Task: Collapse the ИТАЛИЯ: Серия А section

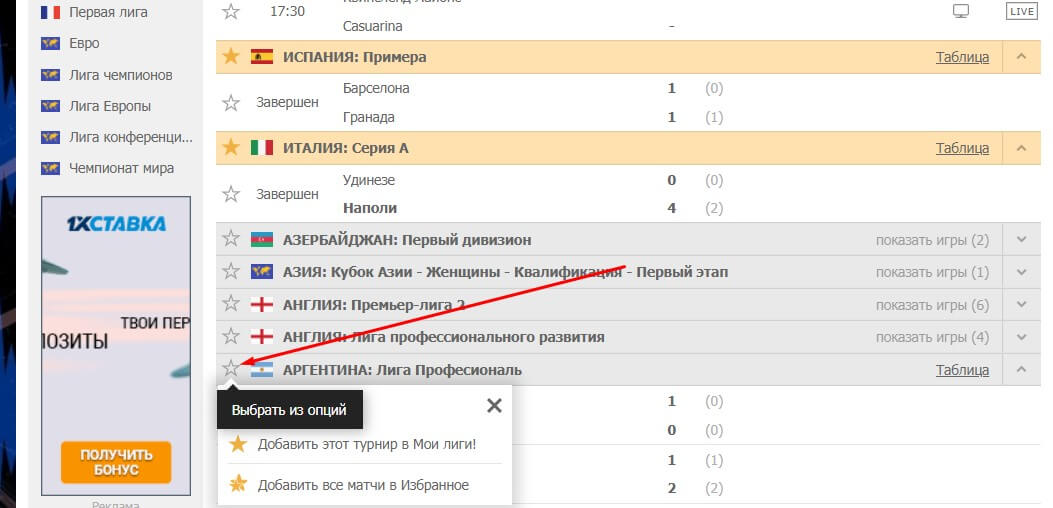Action: click(1021, 148)
